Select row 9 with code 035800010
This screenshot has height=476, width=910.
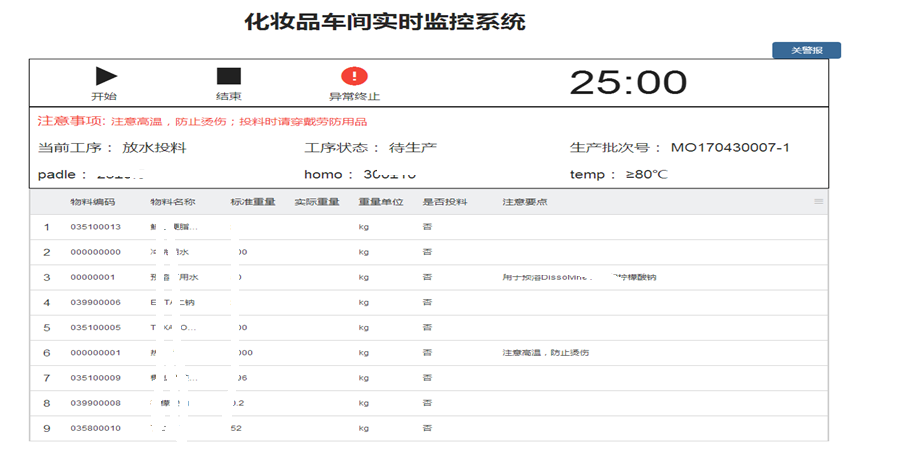pos(95,428)
